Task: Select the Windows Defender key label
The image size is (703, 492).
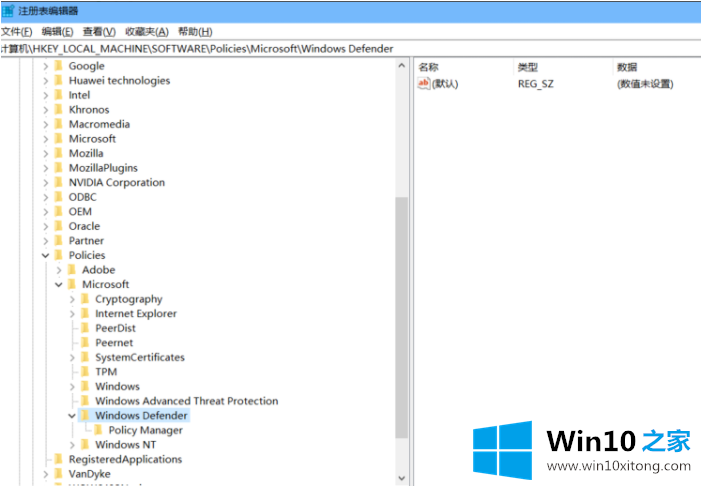Action: 141,416
